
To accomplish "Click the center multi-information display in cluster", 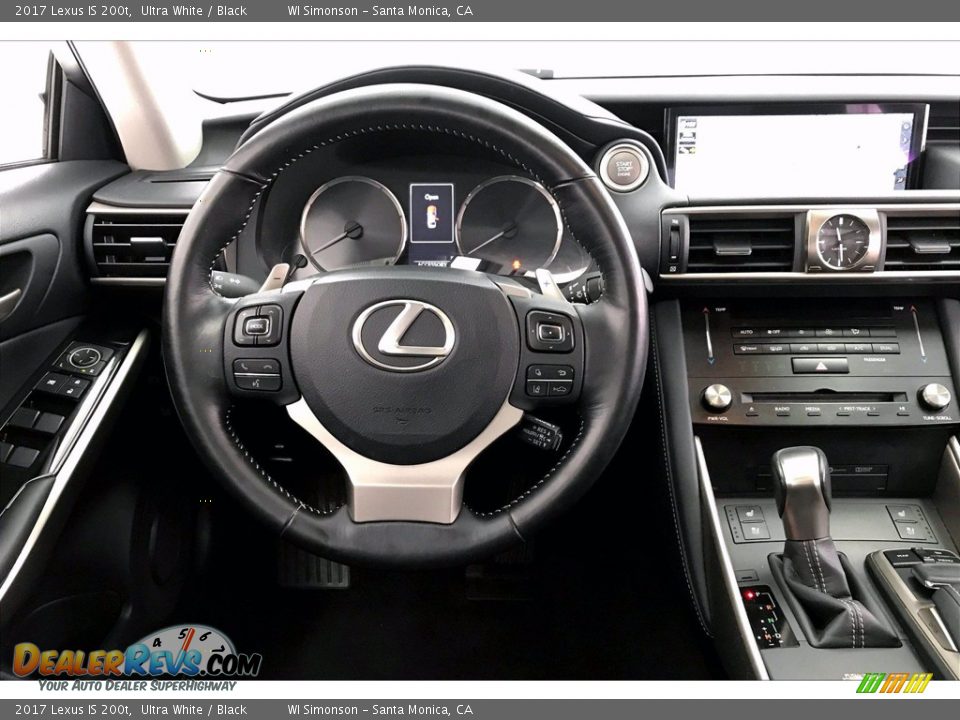I will click(432, 212).
